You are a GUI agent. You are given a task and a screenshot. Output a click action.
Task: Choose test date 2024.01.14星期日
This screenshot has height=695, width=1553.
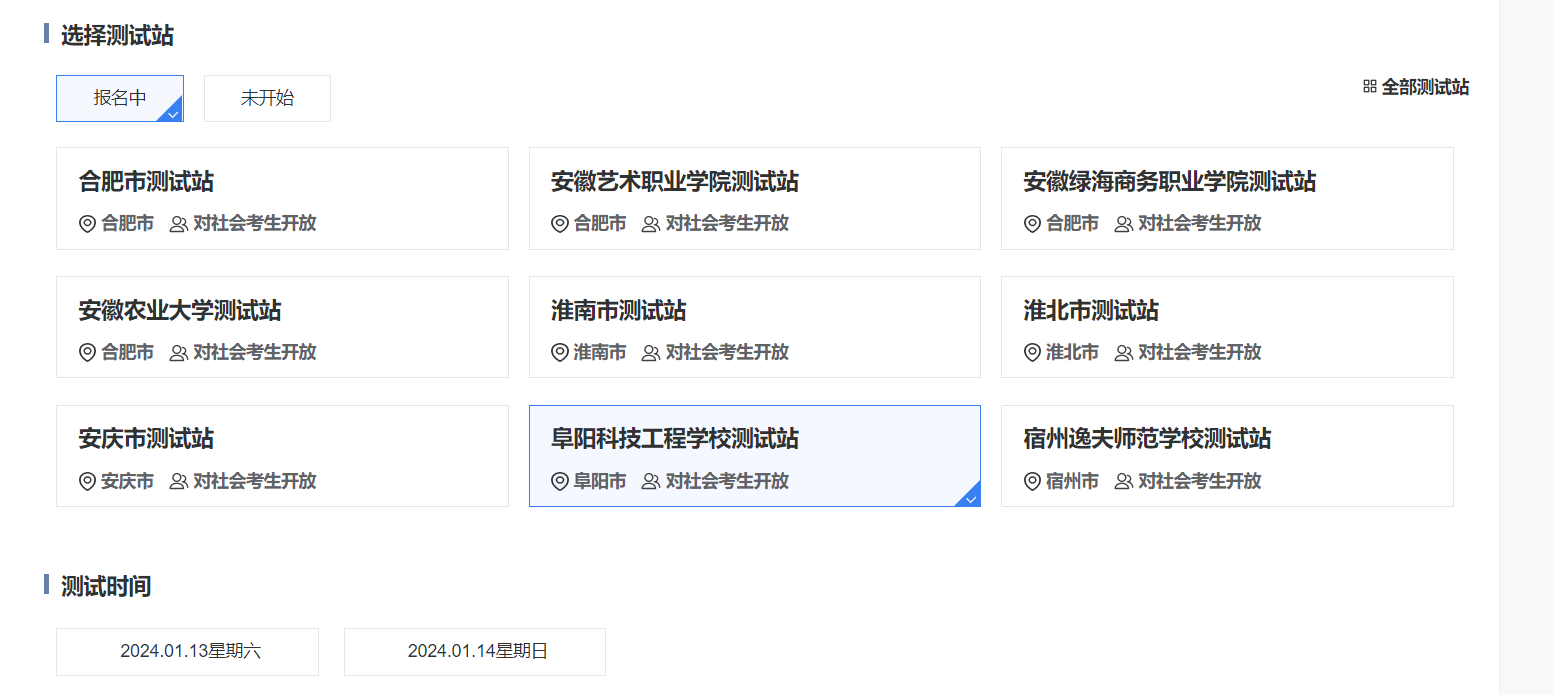coord(475,651)
